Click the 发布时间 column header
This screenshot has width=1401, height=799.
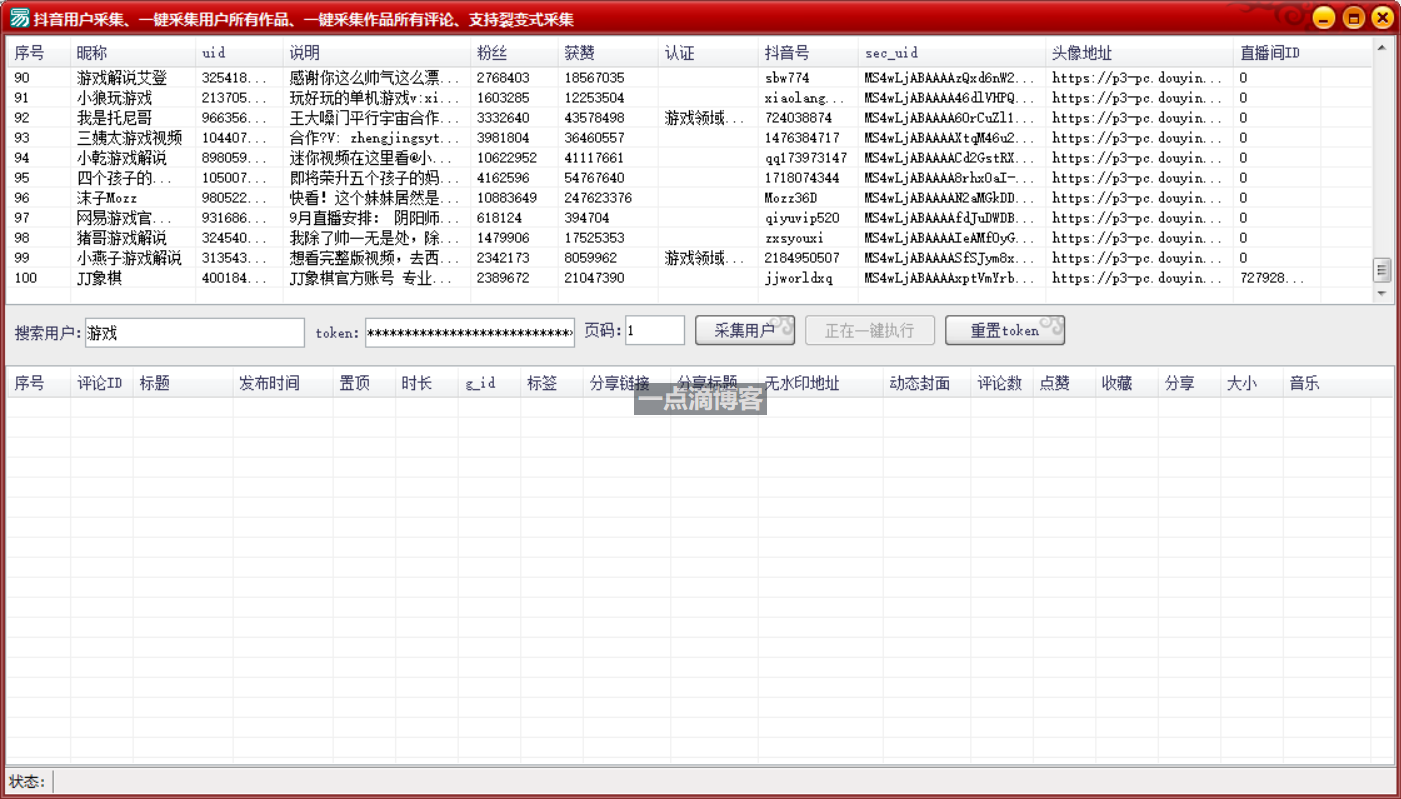pyautogui.click(x=283, y=383)
